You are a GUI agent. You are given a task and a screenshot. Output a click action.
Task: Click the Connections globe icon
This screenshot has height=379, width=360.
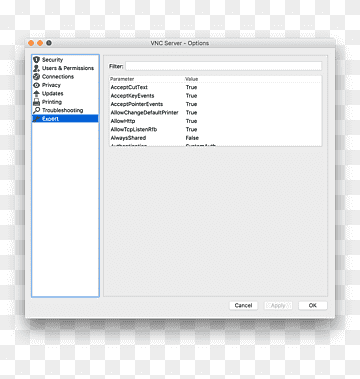(x=36, y=77)
